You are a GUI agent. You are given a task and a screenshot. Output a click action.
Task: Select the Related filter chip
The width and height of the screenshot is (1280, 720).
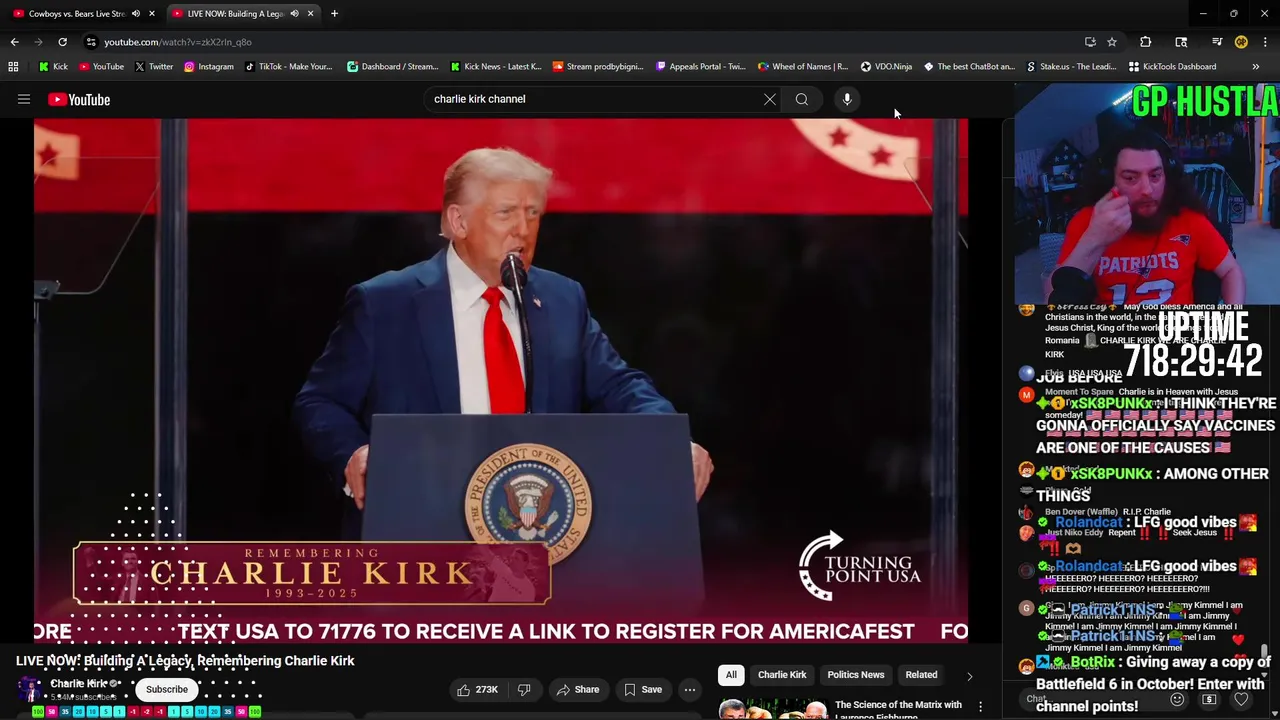[921, 675]
